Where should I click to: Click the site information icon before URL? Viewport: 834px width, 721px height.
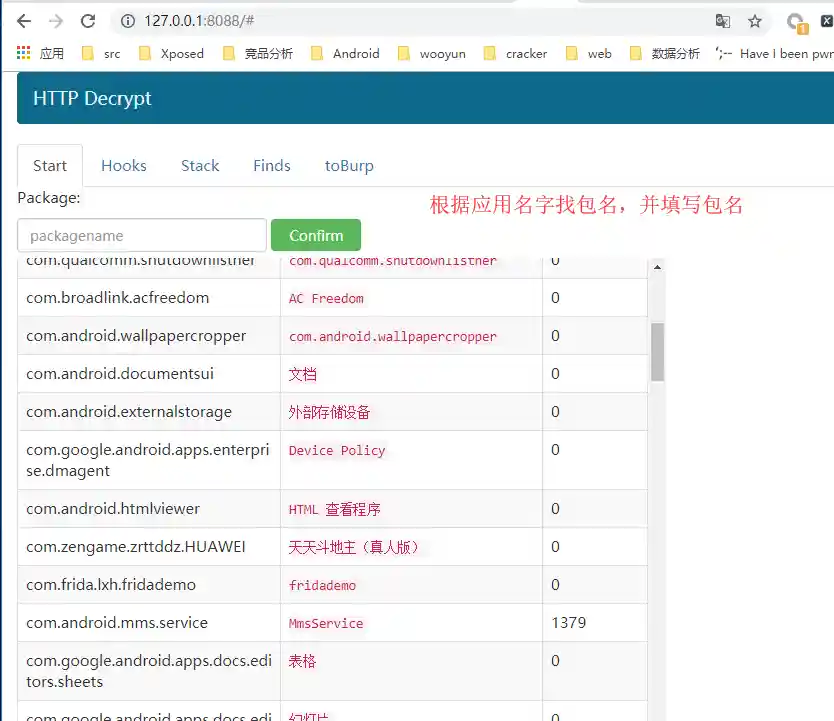(128, 21)
